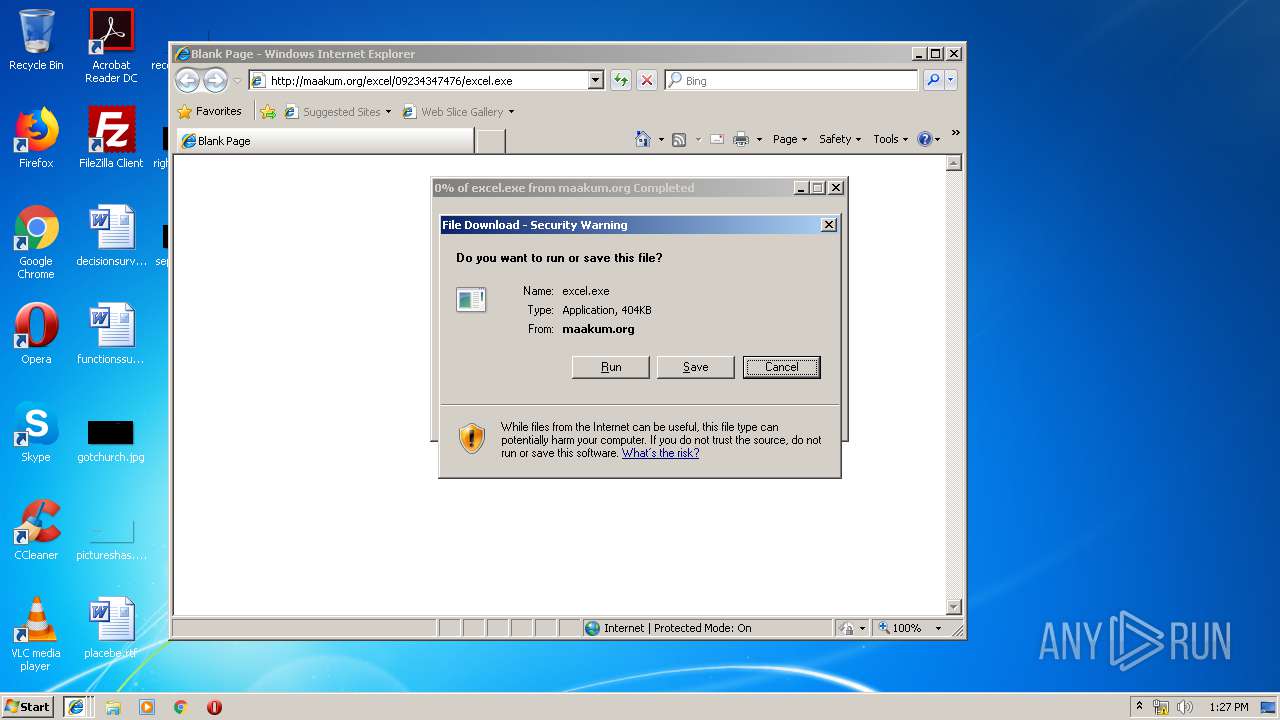Cancel the file download
This screenshot has height=720, width=1280.
[x=781, y=367]
